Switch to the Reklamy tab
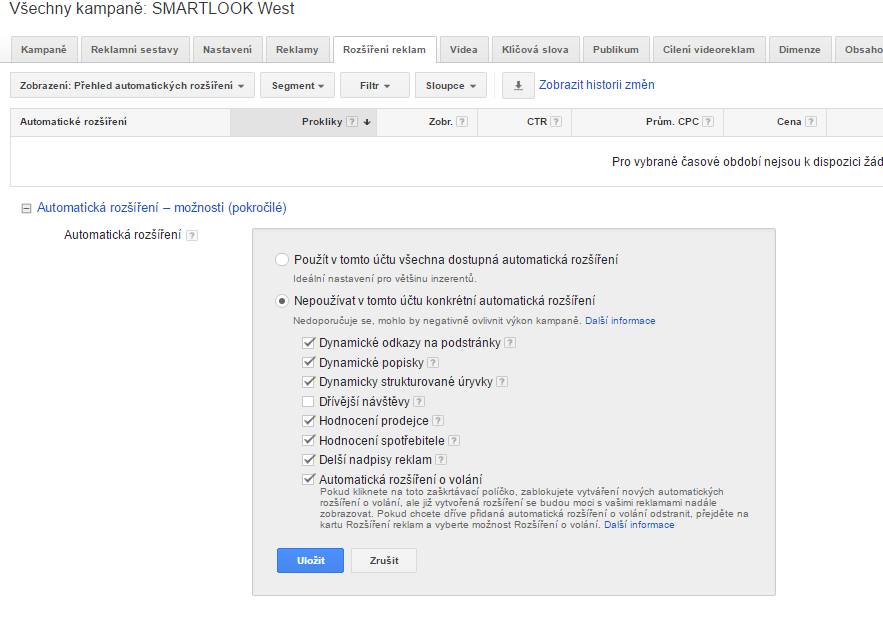This screenshot has width=883, height=634. click(x=297, y=50)
